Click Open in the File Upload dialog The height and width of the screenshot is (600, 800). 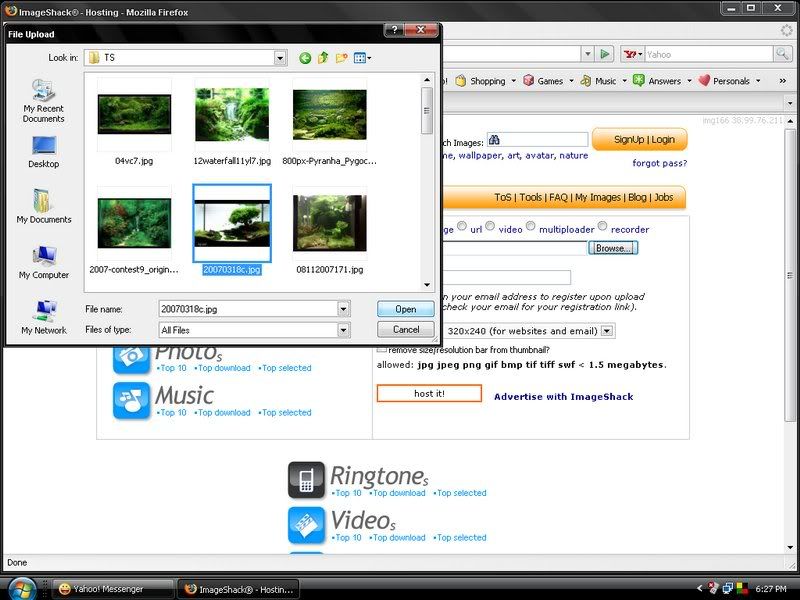(x=406, y=309)
